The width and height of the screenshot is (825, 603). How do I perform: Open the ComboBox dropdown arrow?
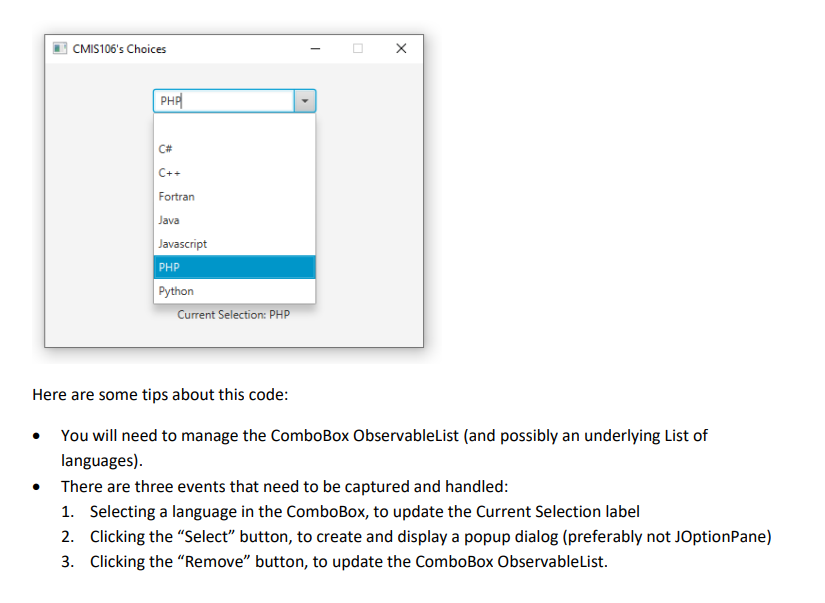[x=305, y=100]
